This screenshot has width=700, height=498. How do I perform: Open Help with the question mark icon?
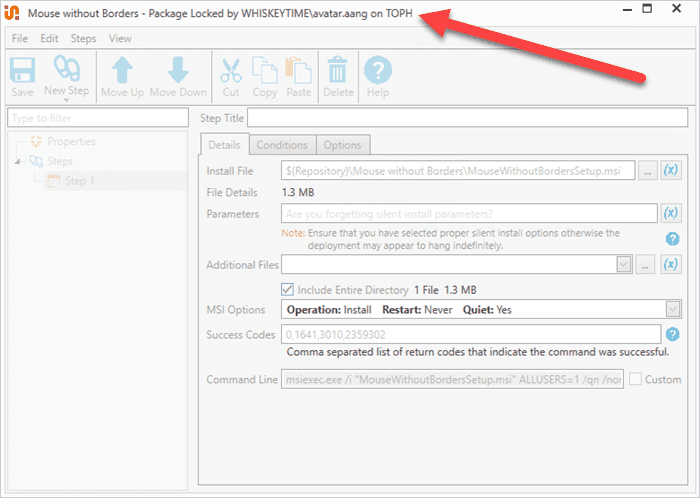378,70
